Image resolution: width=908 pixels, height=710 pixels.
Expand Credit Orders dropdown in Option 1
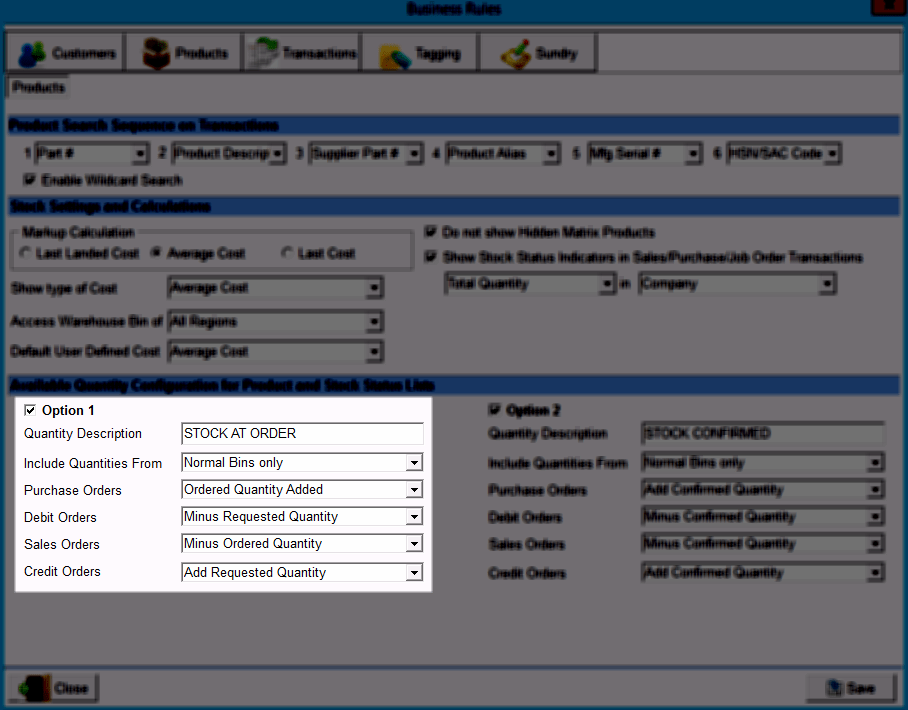pyautogui.click(x=413, y=573)
